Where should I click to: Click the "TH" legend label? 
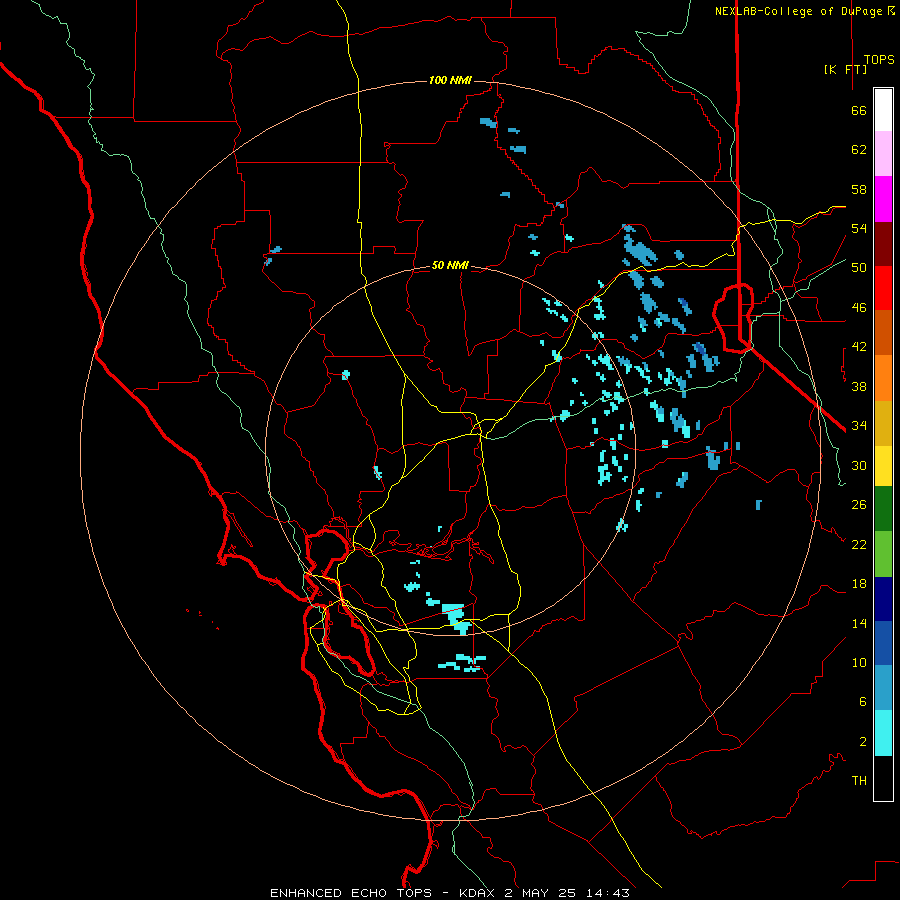(859, 781)
